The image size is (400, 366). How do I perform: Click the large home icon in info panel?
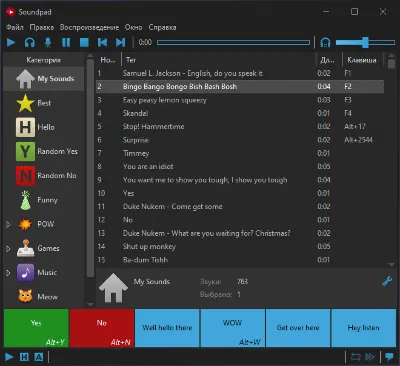113,288
